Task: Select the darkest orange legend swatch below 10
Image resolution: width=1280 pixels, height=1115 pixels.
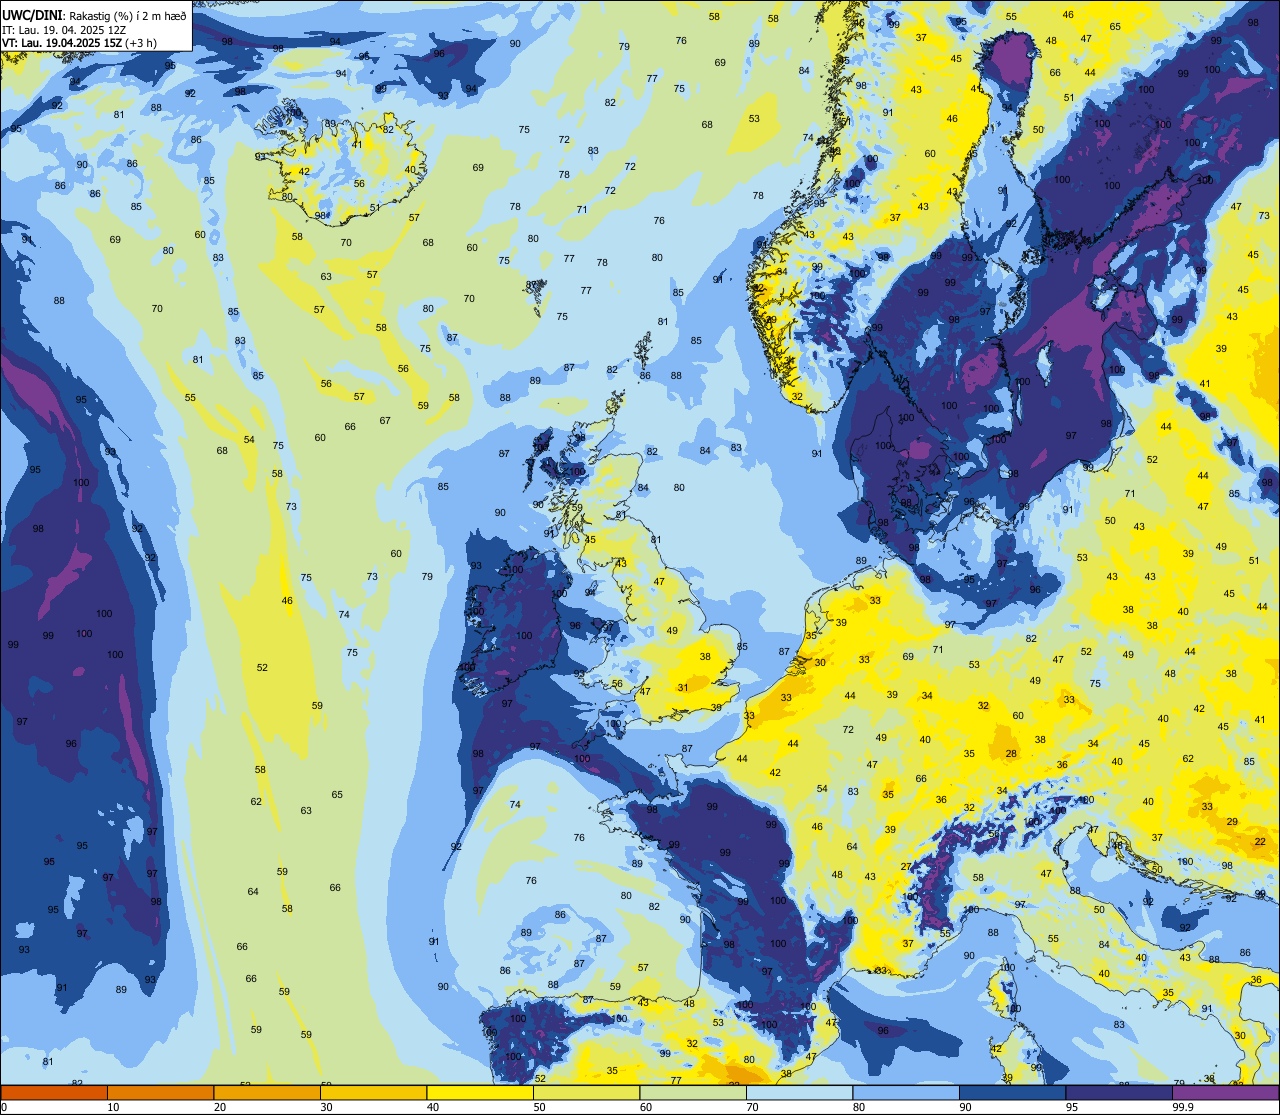Action: tap(54, 1092)
